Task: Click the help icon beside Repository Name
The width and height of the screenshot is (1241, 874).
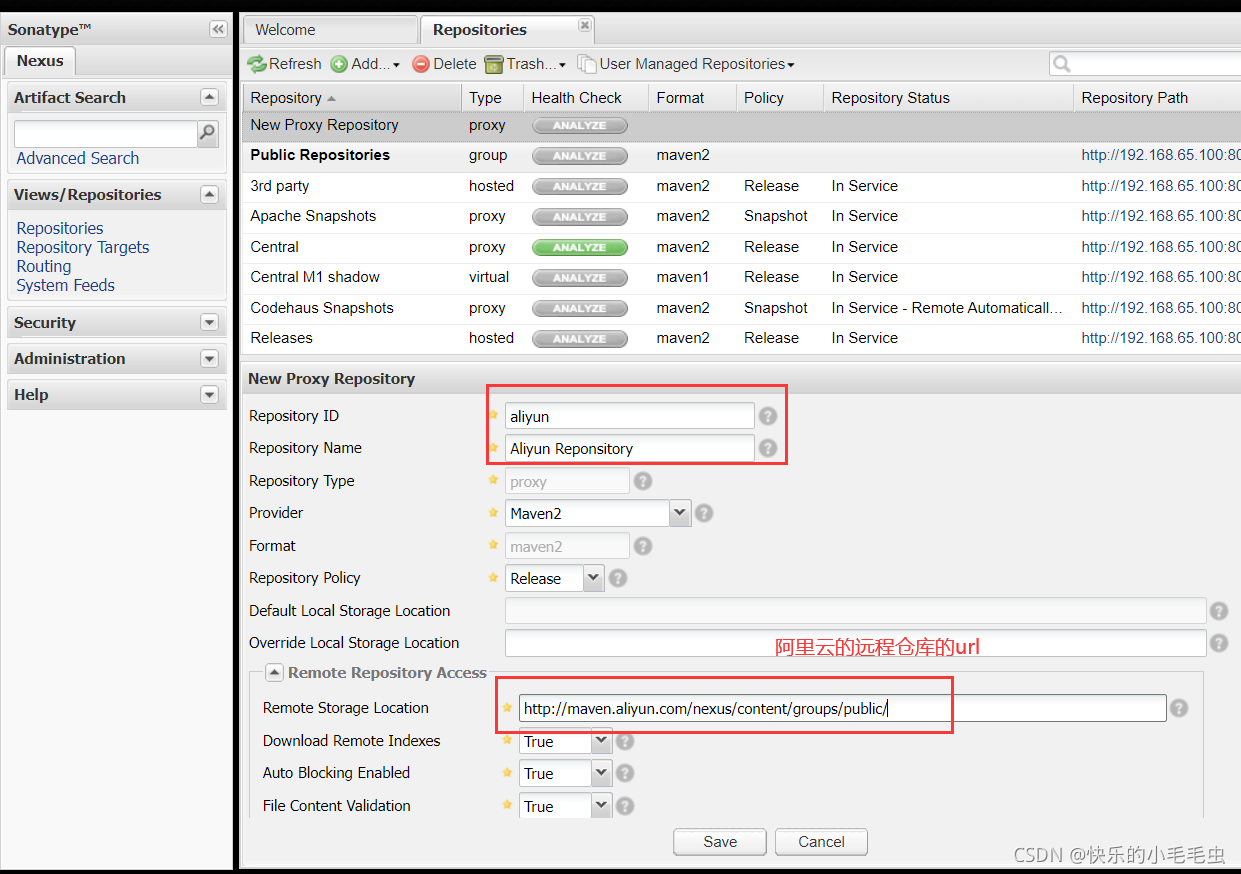Action: tap(767, 448)
